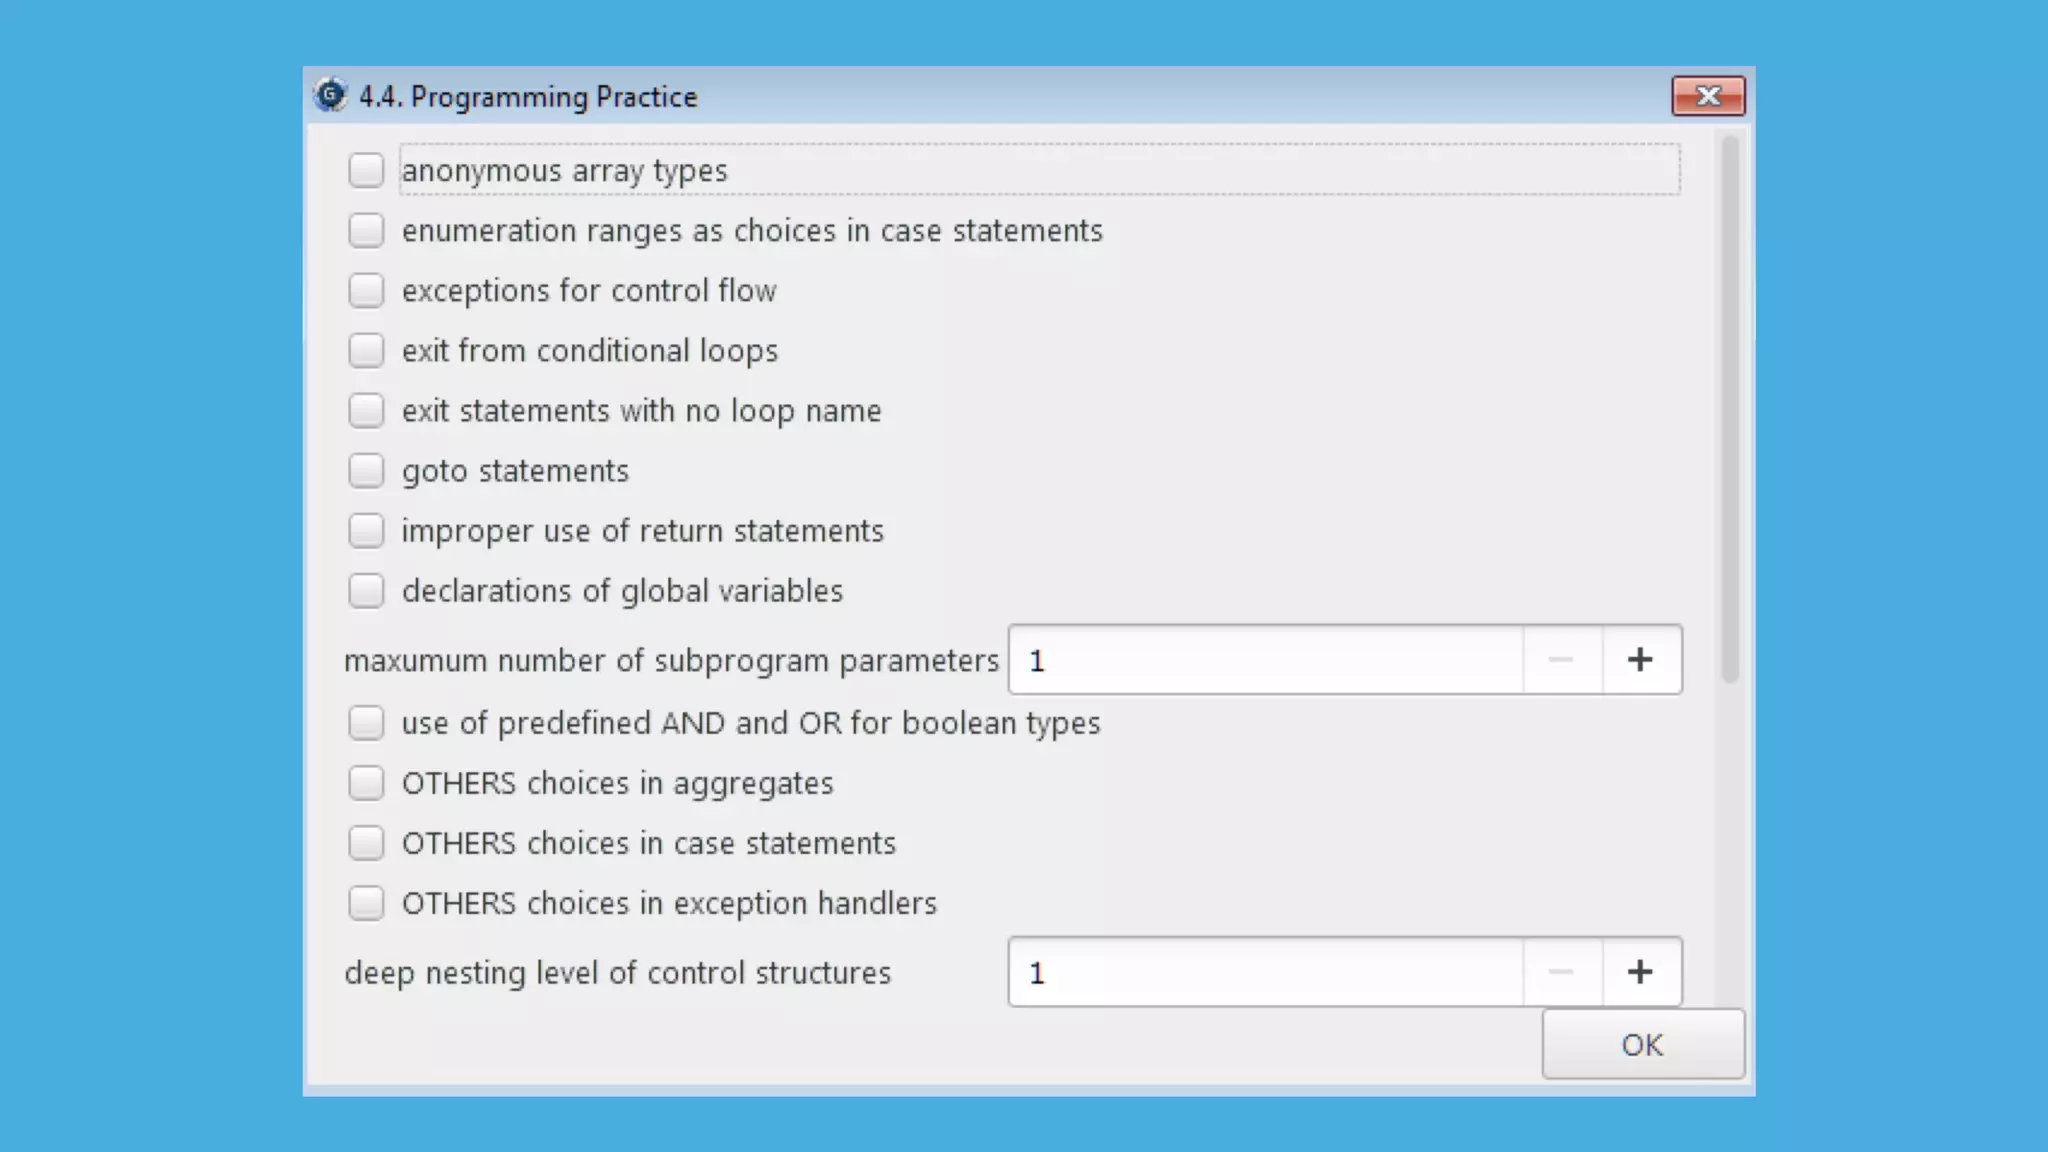Screen dimensions: 2048x1152
Task: Toggle OTHERS choices in case statements
Action: (x=366, y=842)
